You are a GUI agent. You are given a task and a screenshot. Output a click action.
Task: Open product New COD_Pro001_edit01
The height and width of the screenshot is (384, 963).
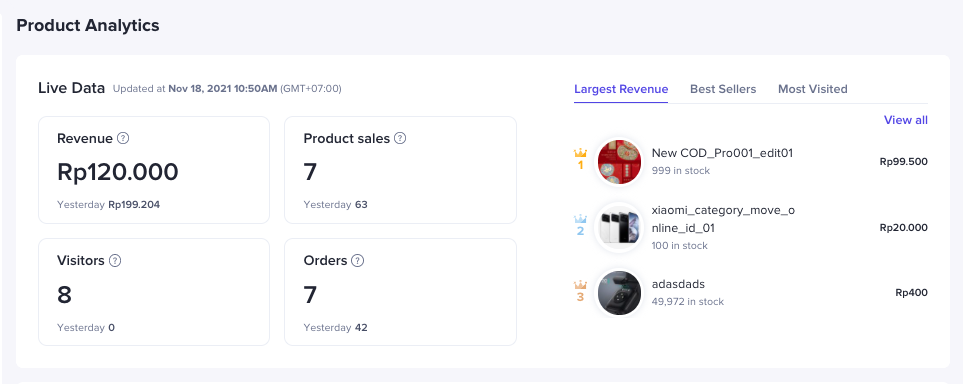point(722,153)
